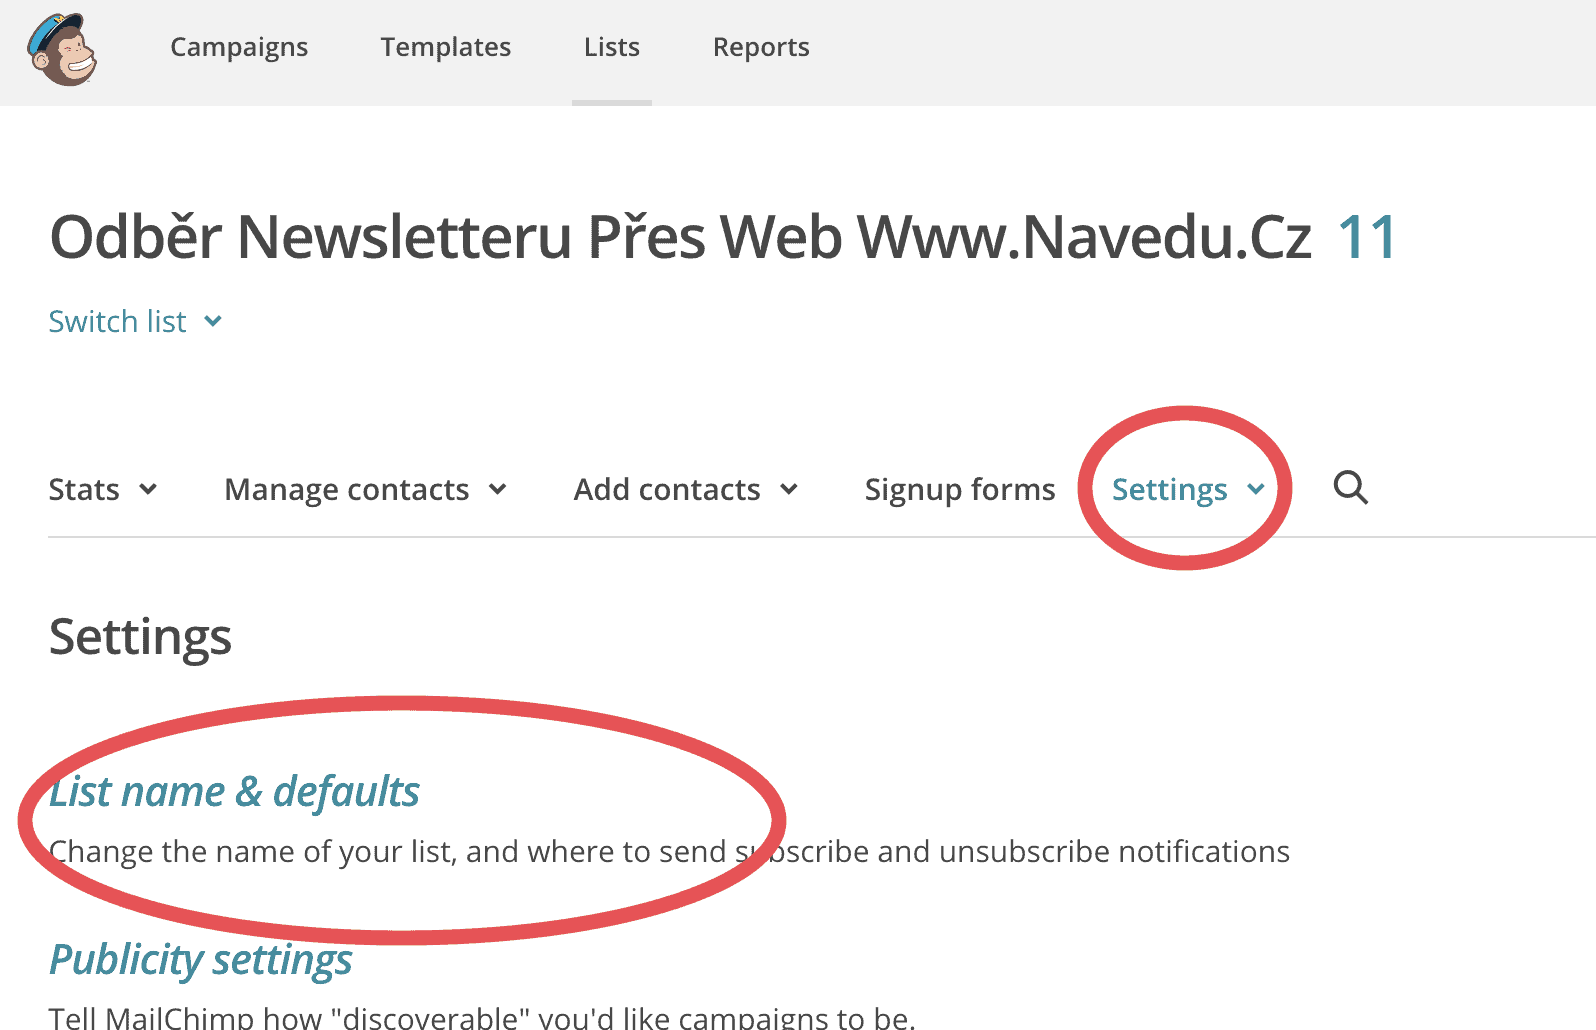Expand the Switch list chevron
This screenshot has width=1596, height=1030.
coord(213,322)
